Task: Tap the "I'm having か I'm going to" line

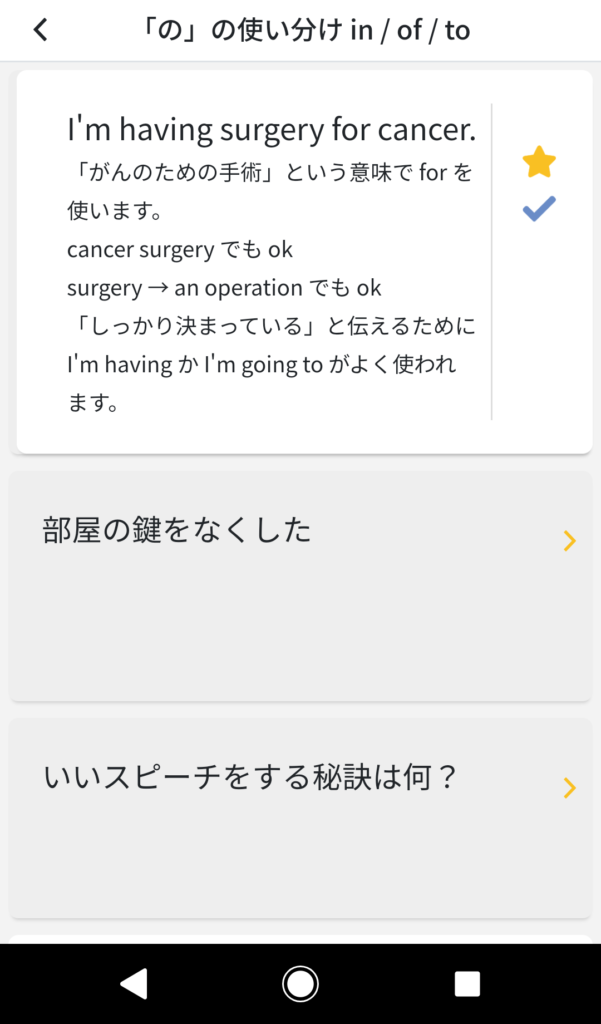Action: pyautogui.click(x=260, y=365)
